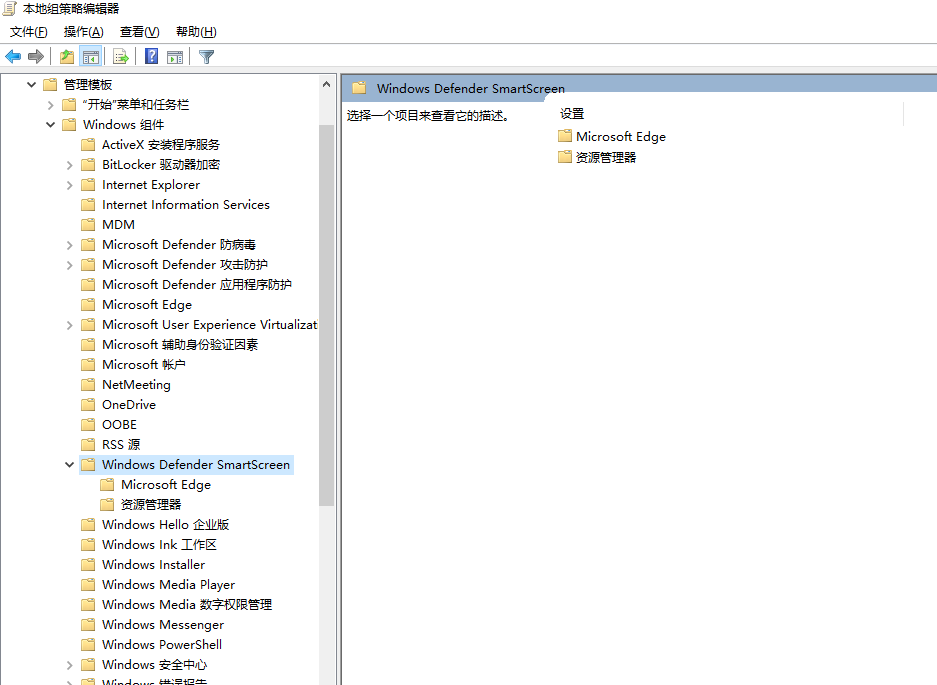This screenshot has width=937, height=685.
Task: Click the folder icon beside OneDrive
Action: click(88, 405)
